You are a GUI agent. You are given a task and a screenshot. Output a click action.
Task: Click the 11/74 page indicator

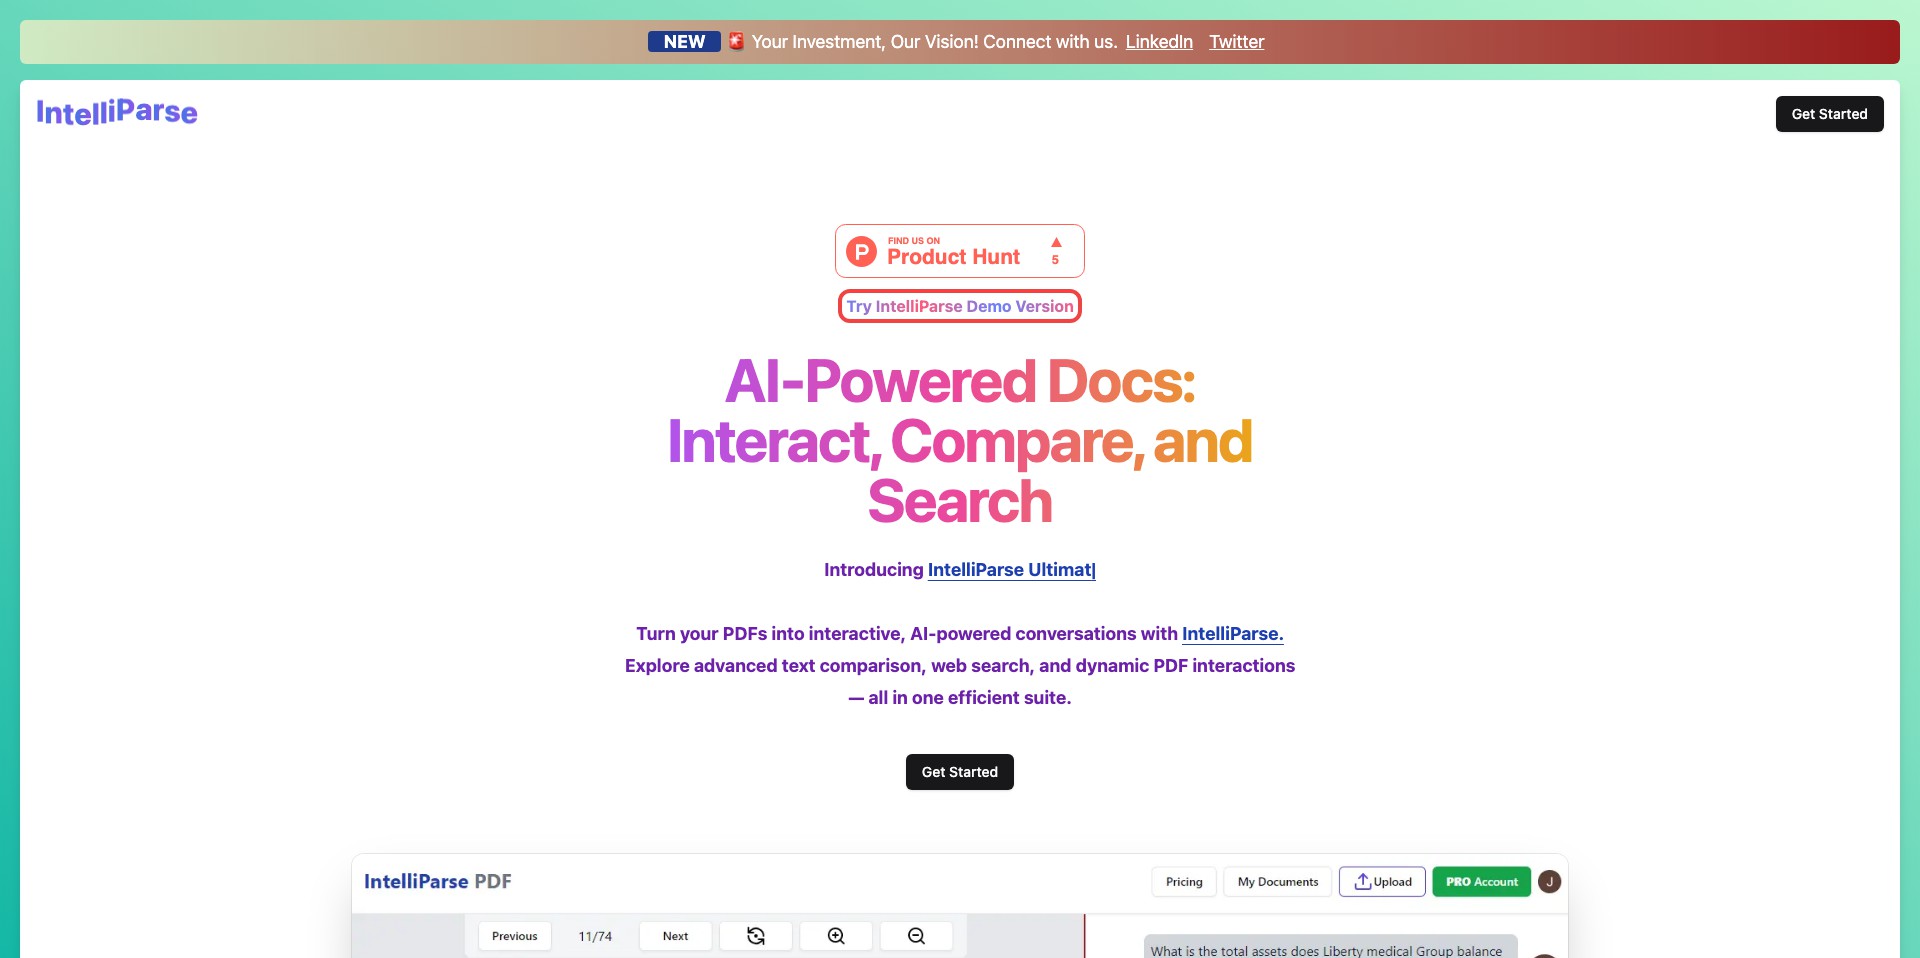coord(595,936)
